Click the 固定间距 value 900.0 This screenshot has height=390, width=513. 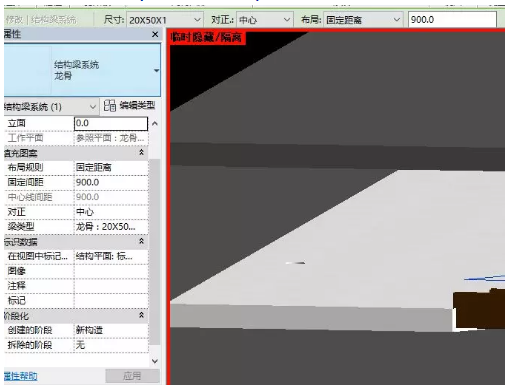tap(111, 182)
